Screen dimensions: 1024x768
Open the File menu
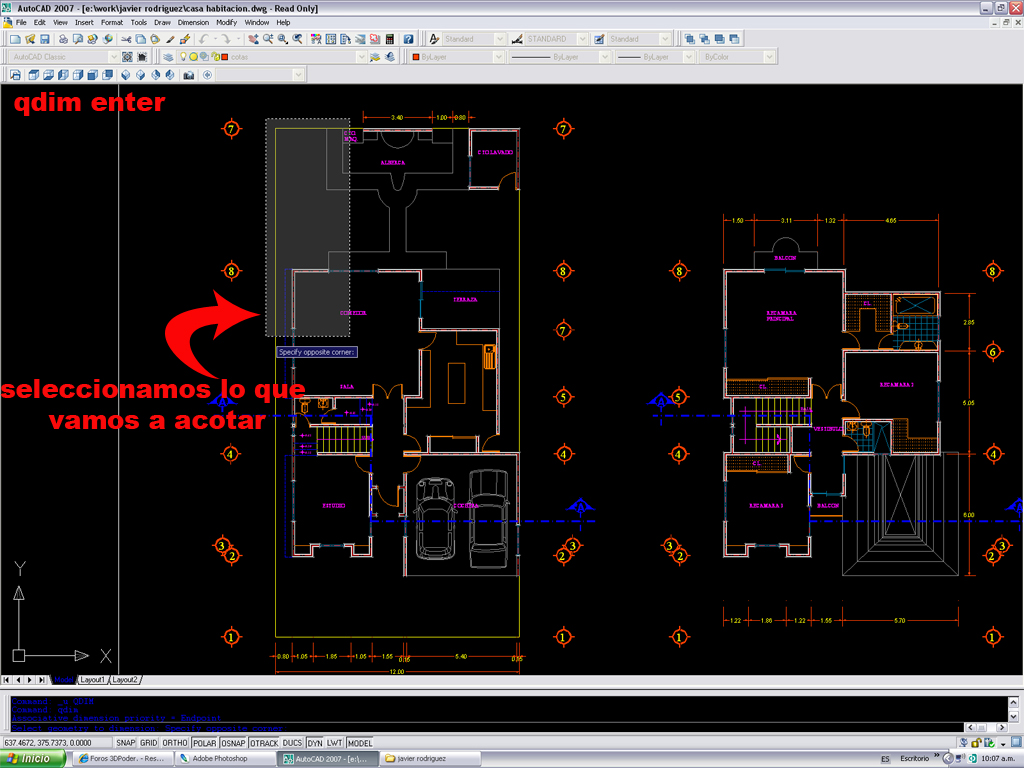(x=21, y=22)
